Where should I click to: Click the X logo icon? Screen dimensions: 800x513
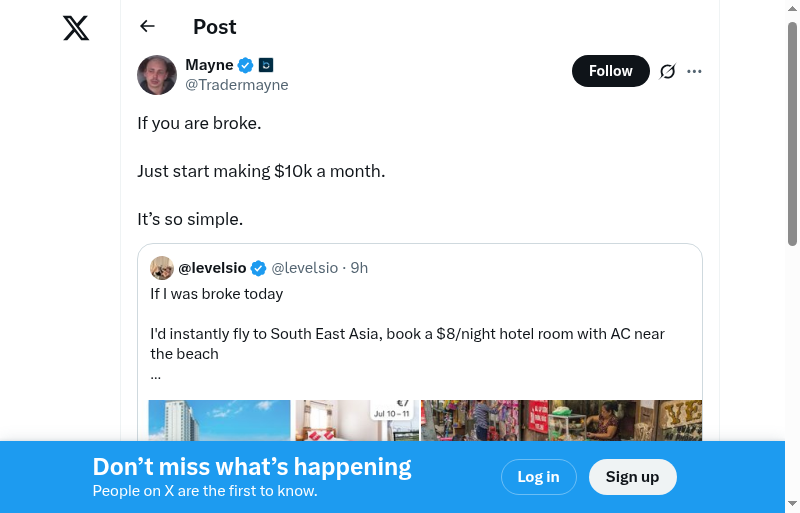pyautogui.click(x=76, y=28)
